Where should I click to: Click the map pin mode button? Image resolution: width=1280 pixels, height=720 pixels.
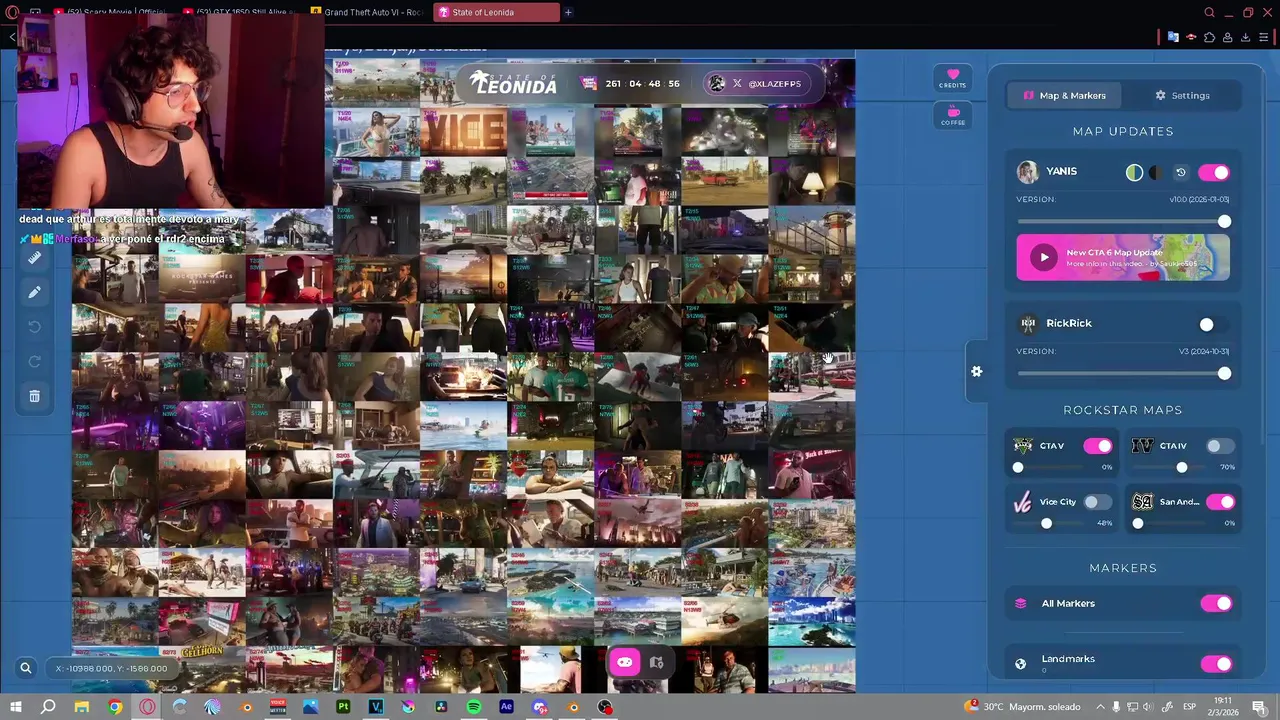tap(656, 662)
